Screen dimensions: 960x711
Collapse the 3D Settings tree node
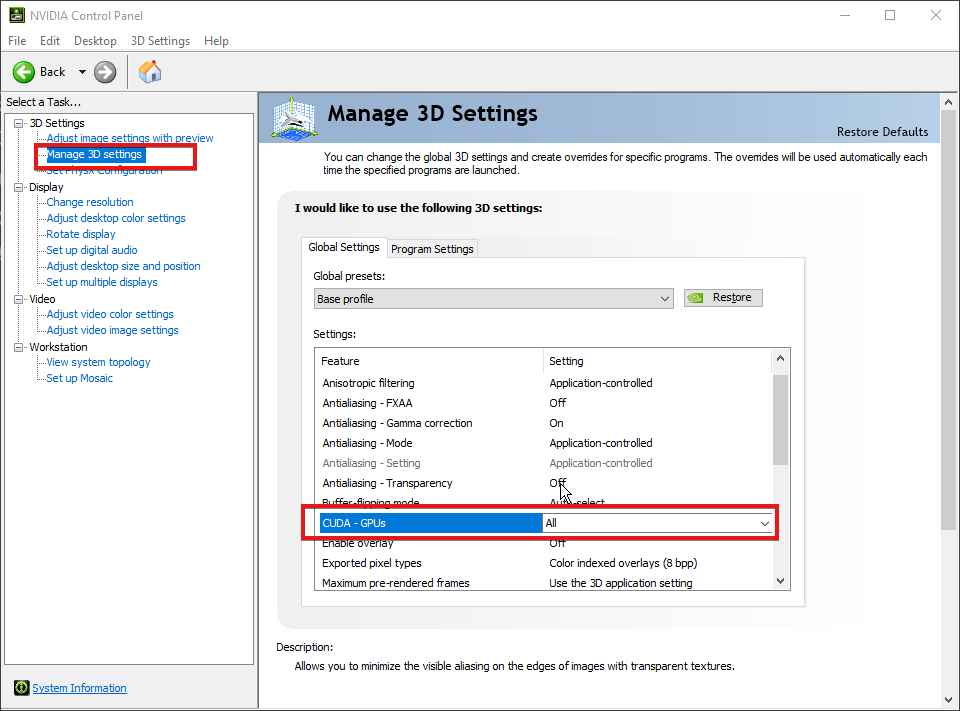18,123
